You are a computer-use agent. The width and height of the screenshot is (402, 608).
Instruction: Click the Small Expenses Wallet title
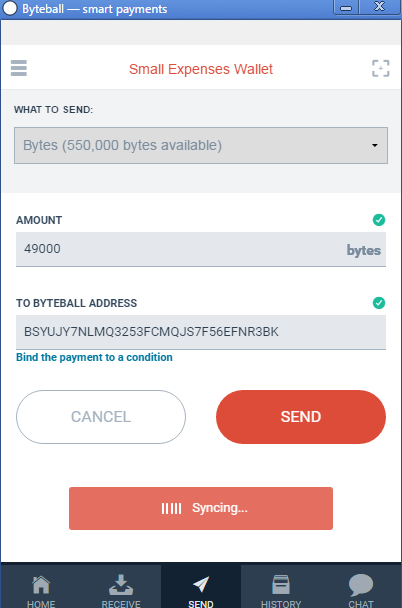201,69
